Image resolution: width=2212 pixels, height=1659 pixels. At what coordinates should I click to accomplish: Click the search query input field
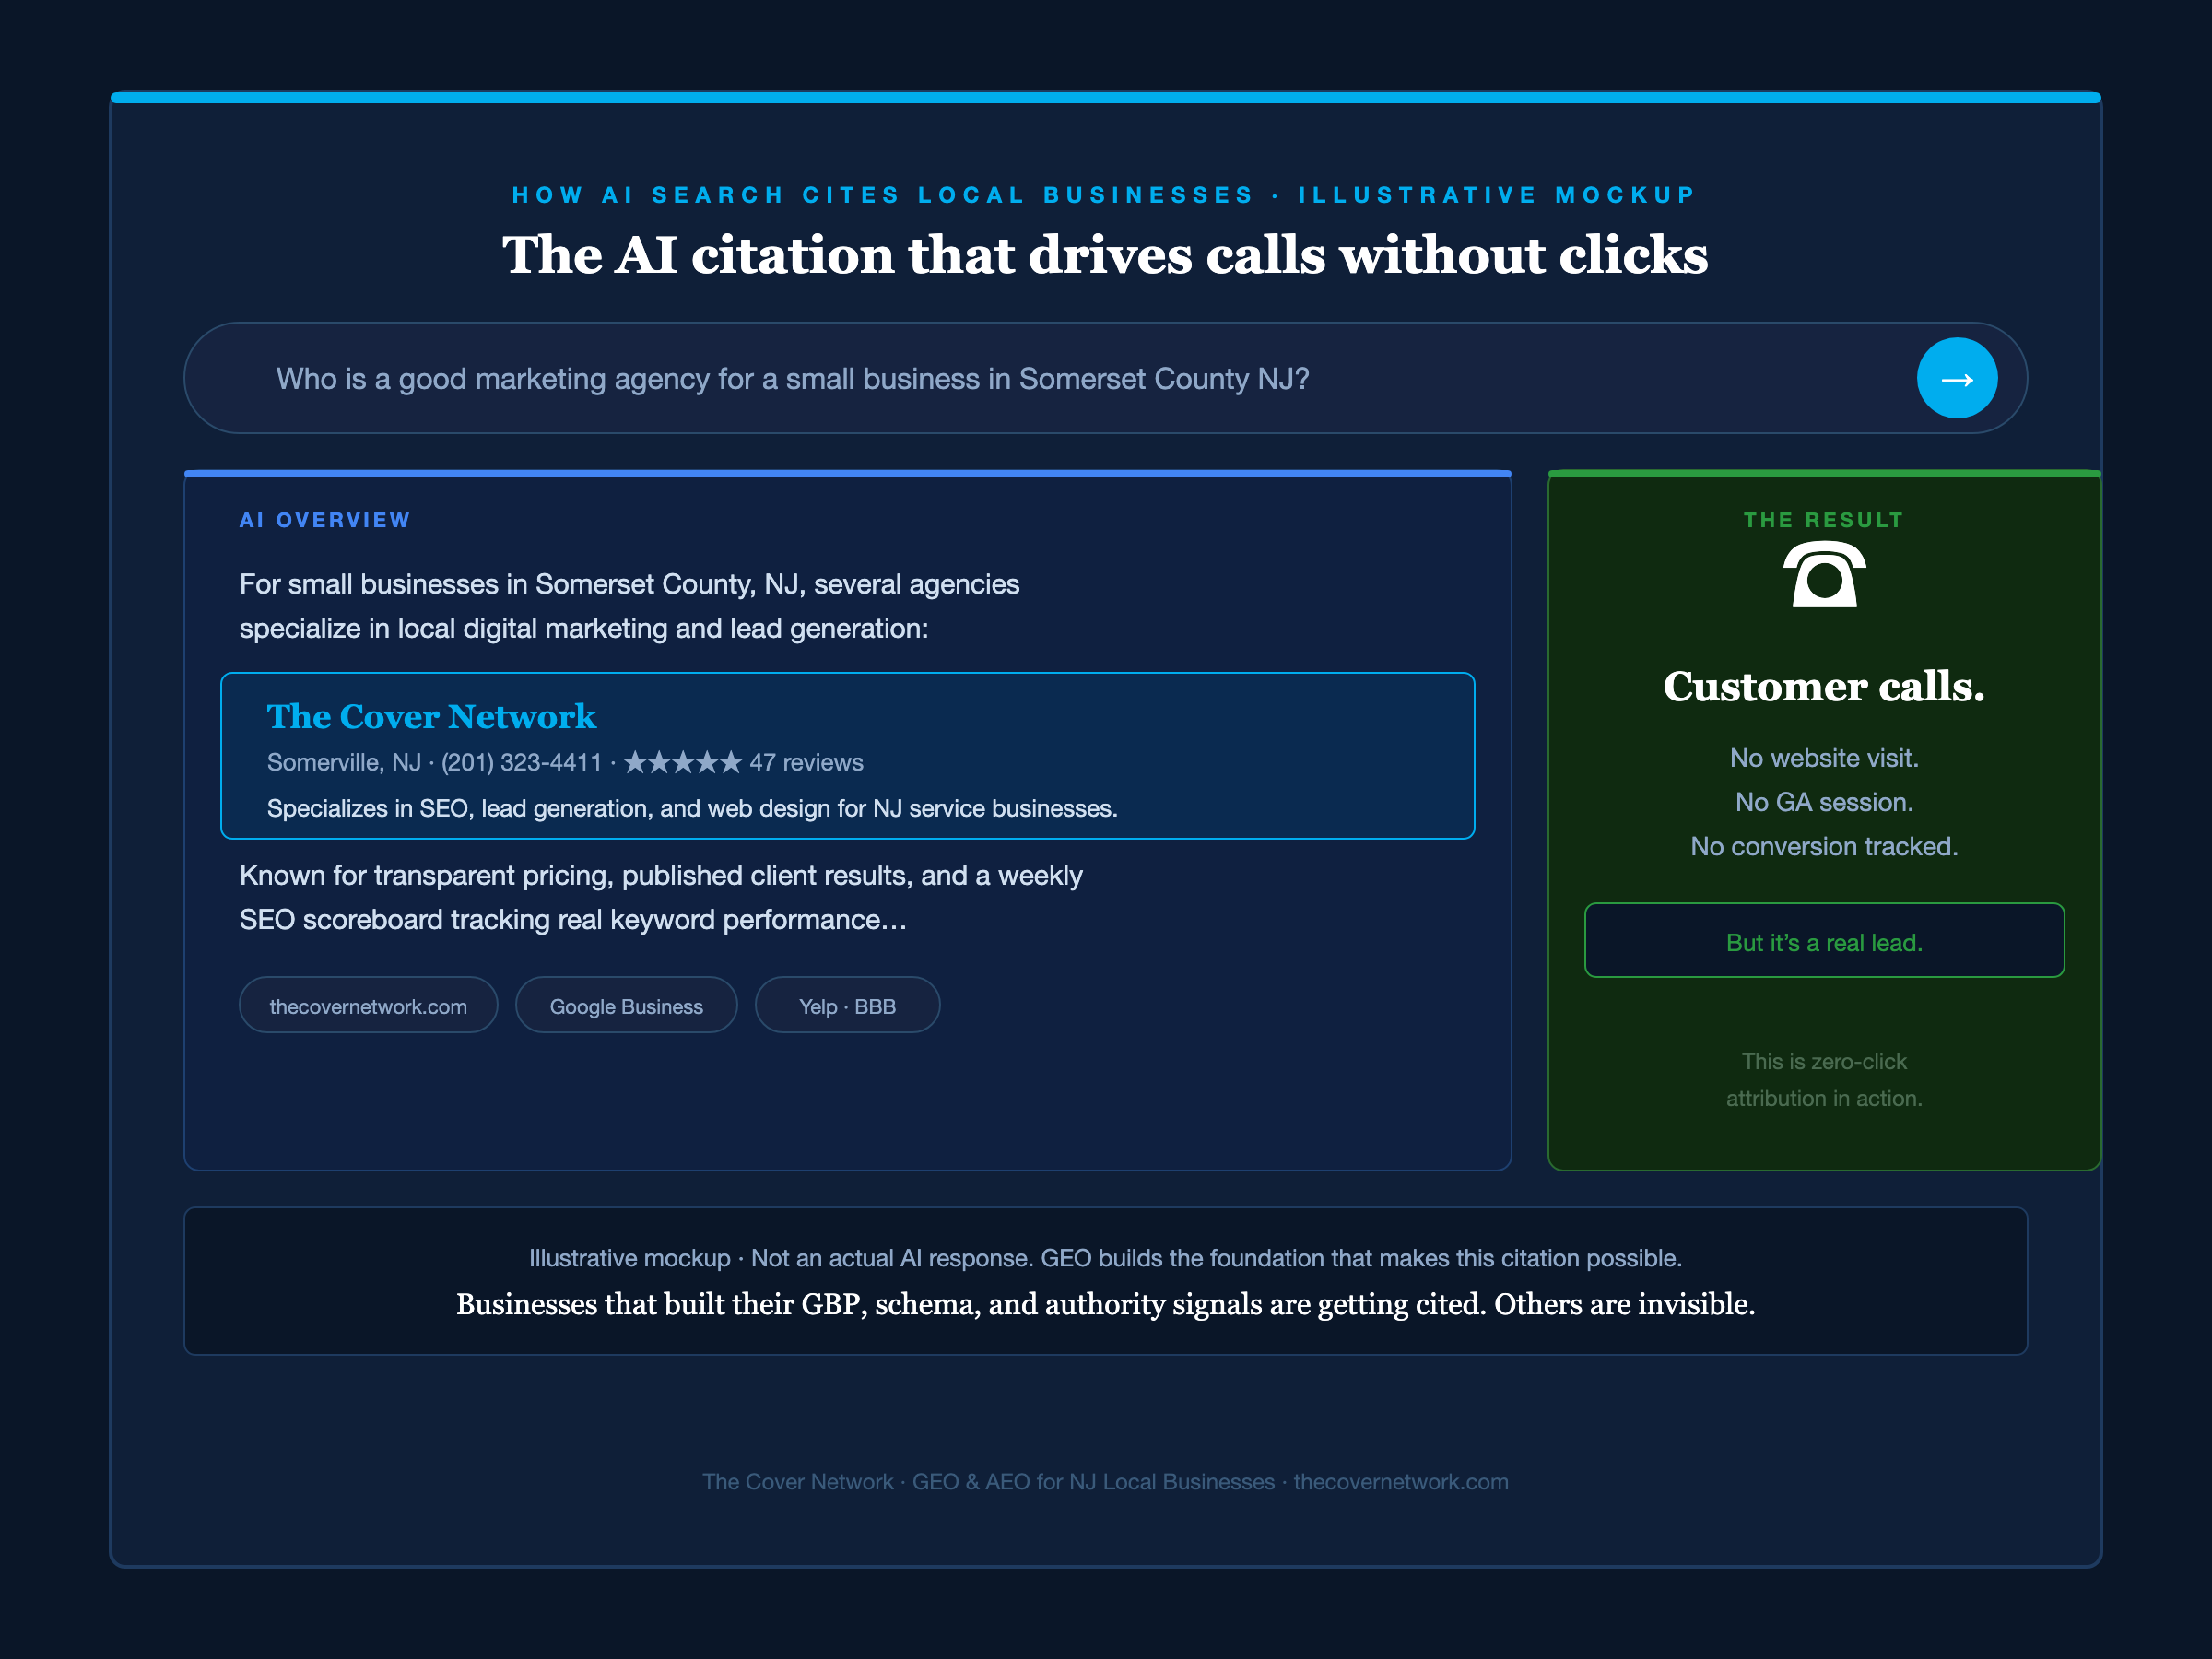pos(1105,378)
